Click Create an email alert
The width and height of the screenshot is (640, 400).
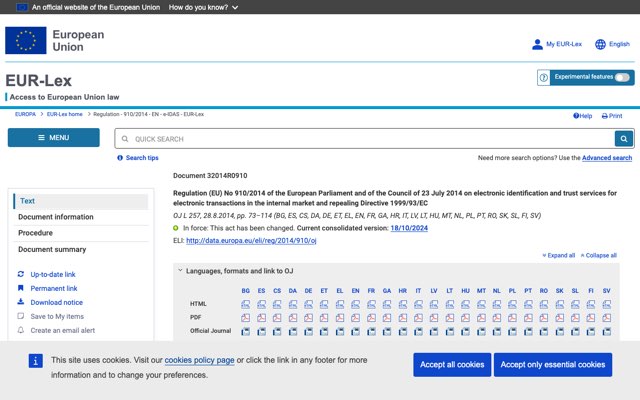pos(62,330)
